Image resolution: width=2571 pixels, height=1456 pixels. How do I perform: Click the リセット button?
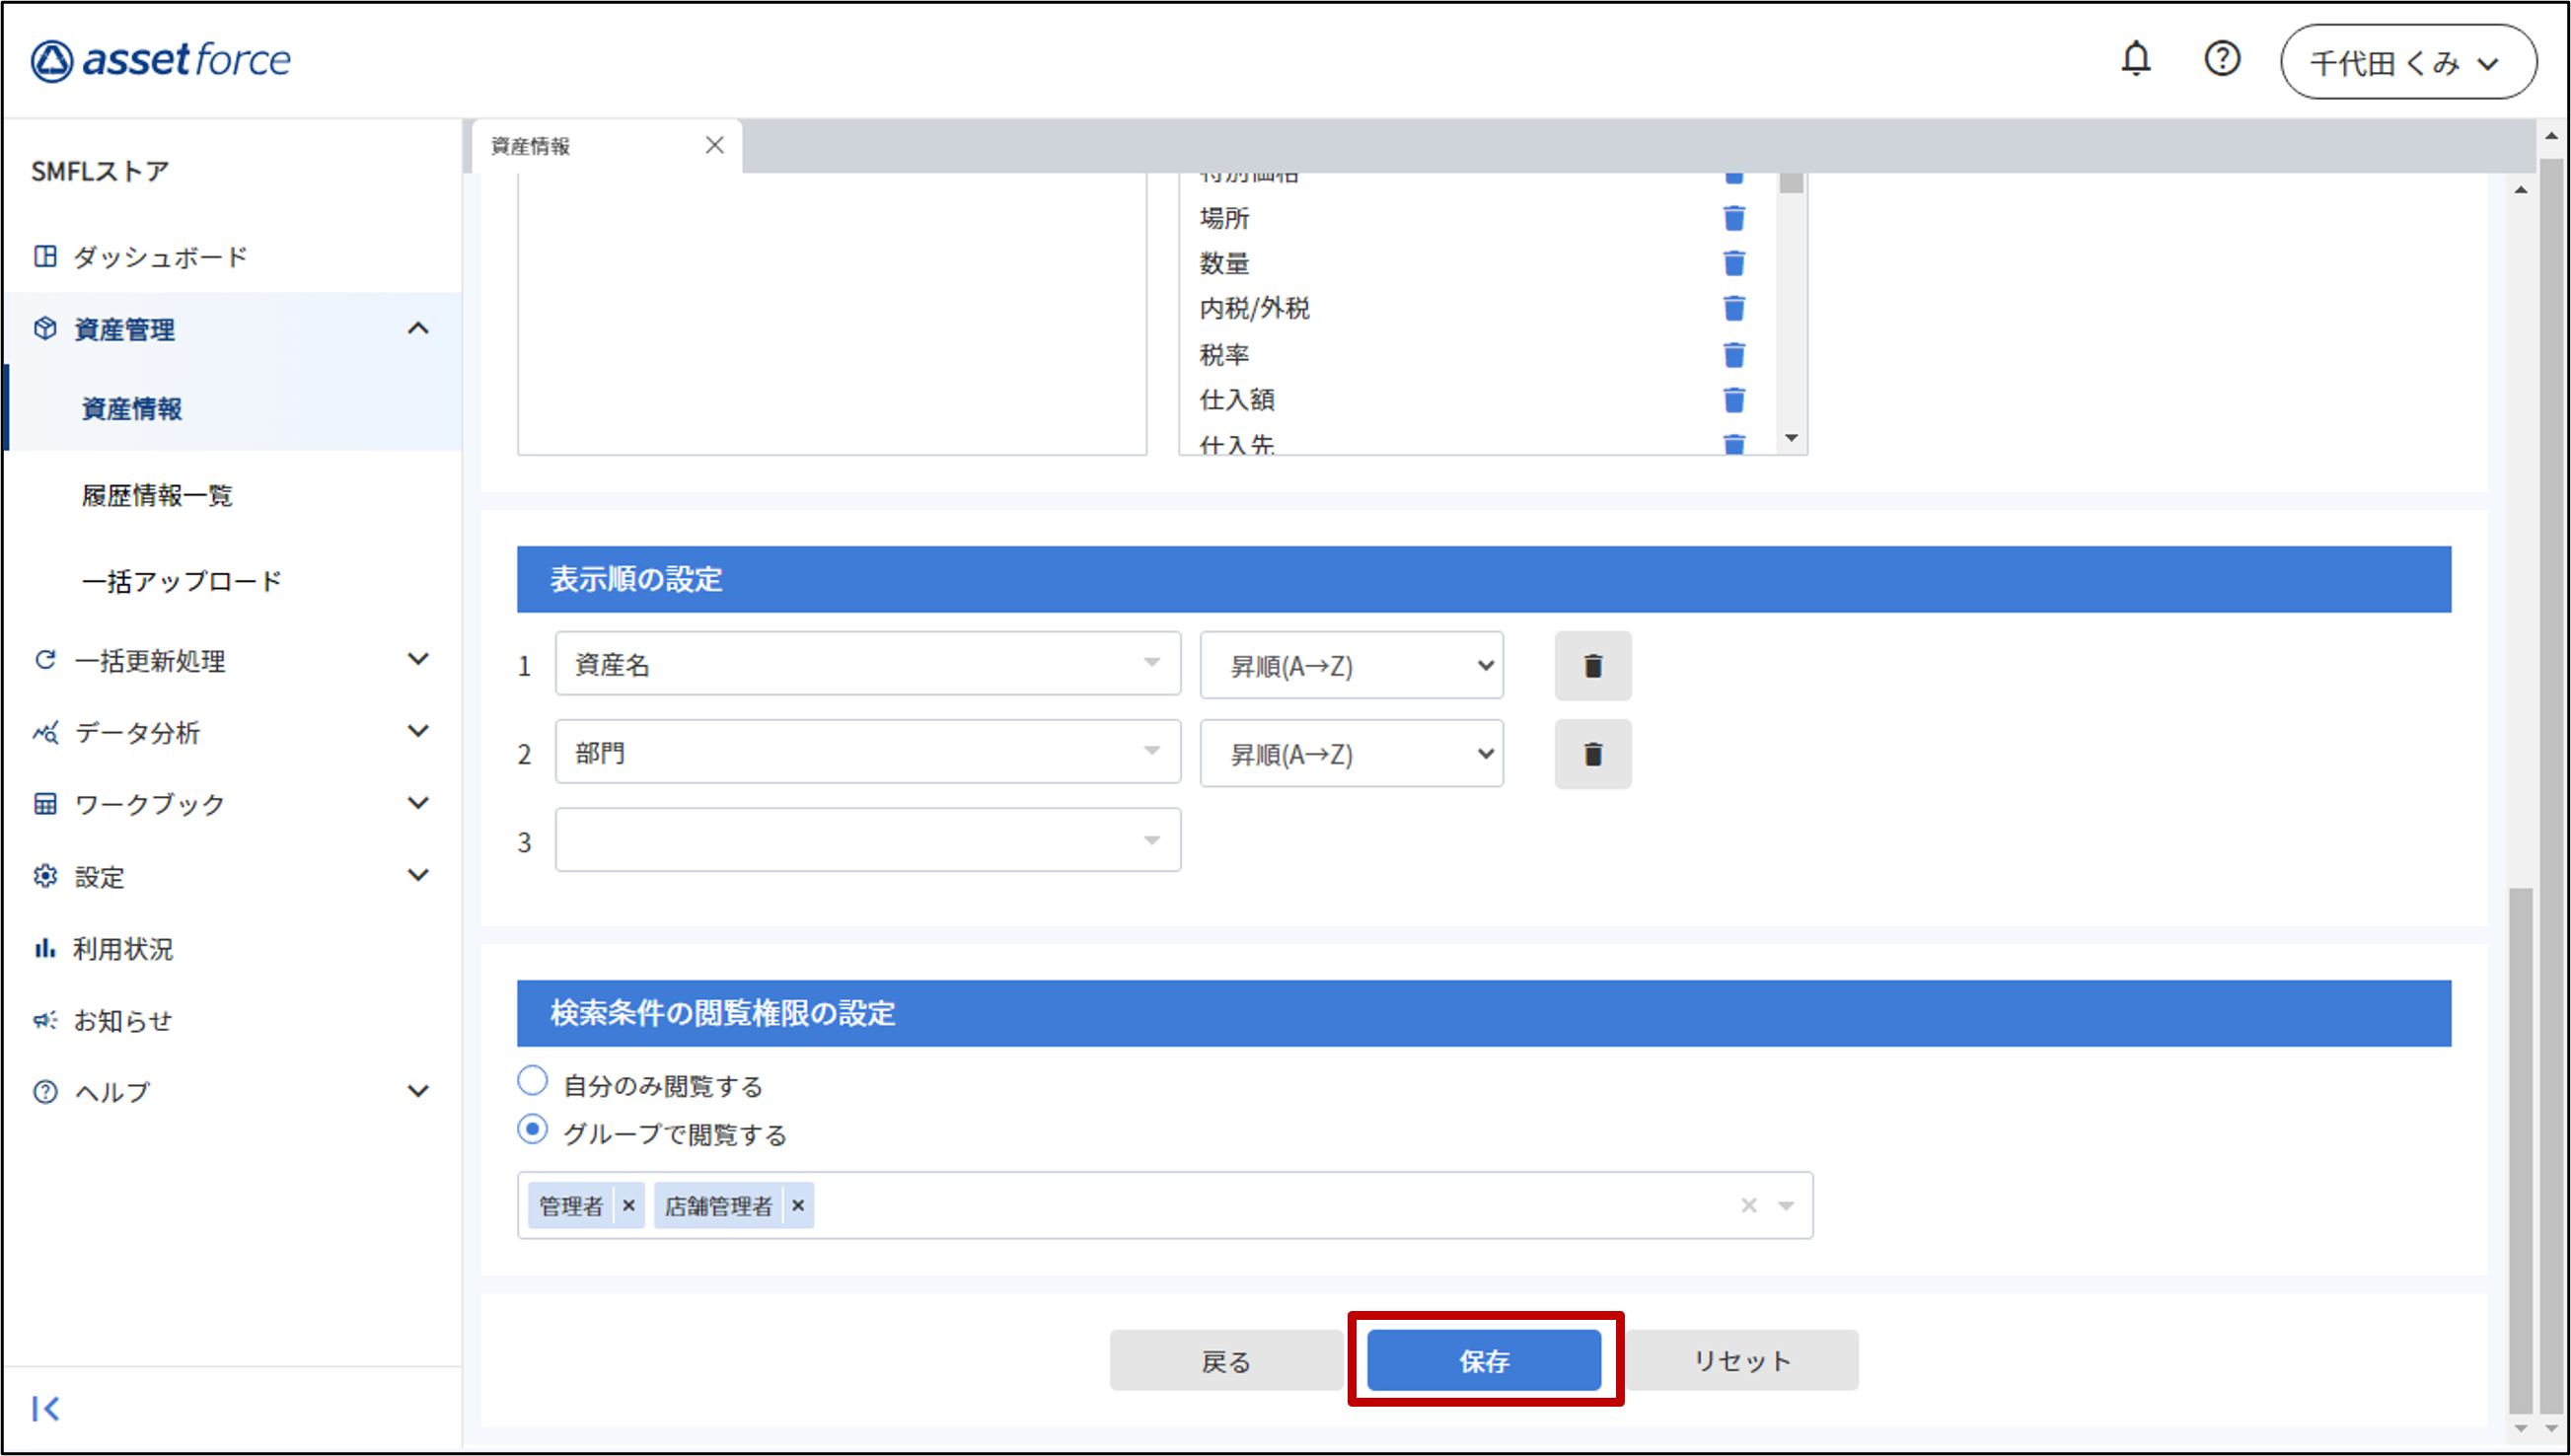point(1741,1360)
